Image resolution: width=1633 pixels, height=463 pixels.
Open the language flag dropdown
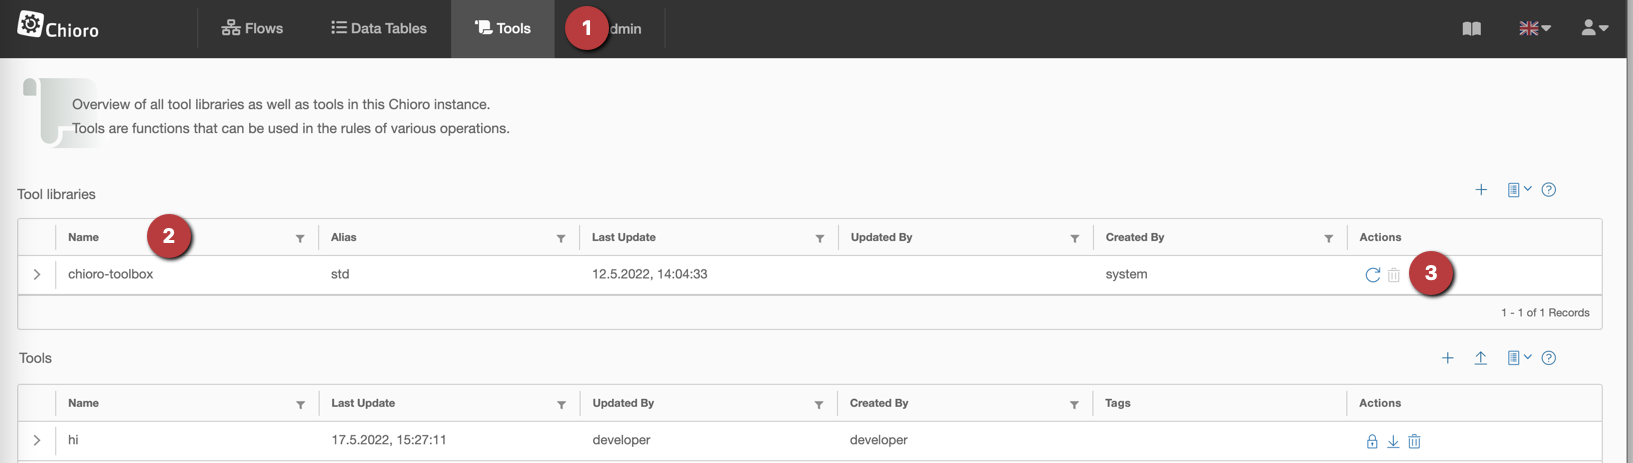click(1534, 29)
